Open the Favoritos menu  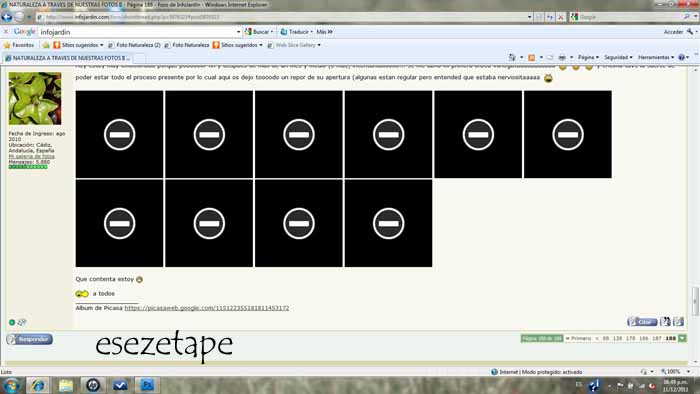click(x=19, y=45)
